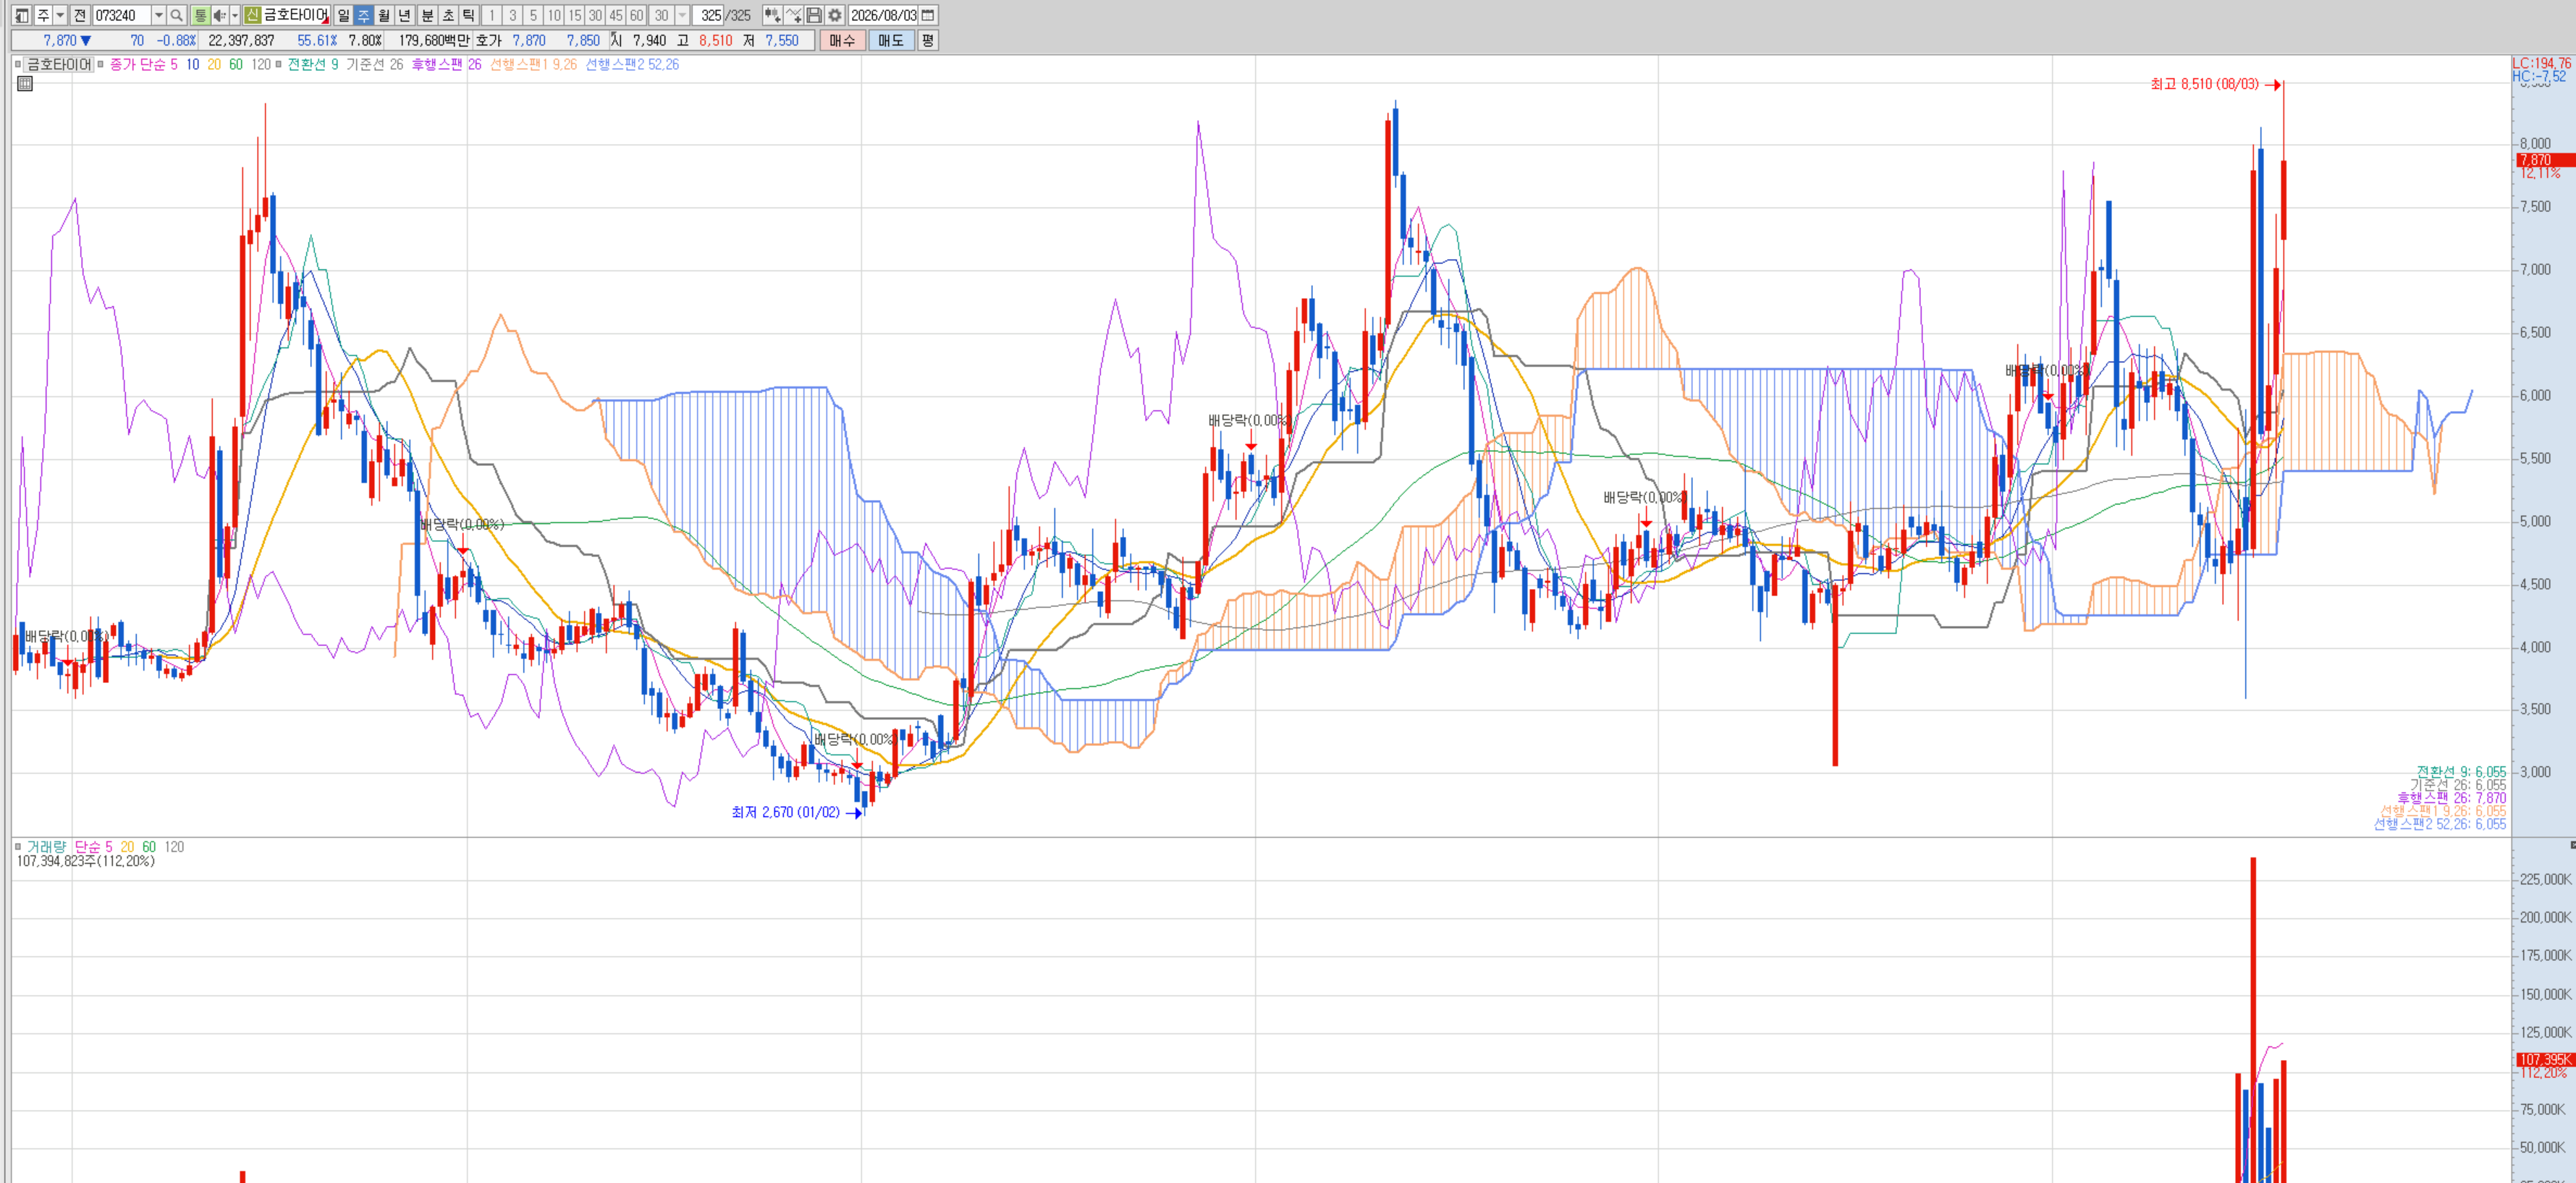Click the gray 120 moving average legend
The image size is (2576, 1183).
coord(261,64)
